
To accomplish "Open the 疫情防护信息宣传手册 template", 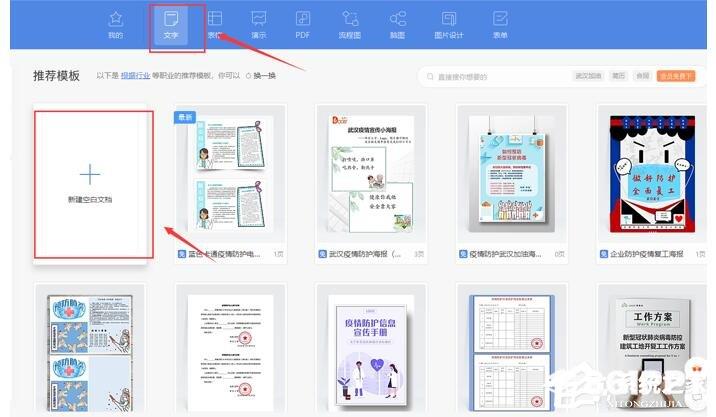I will tap(371, 354).
